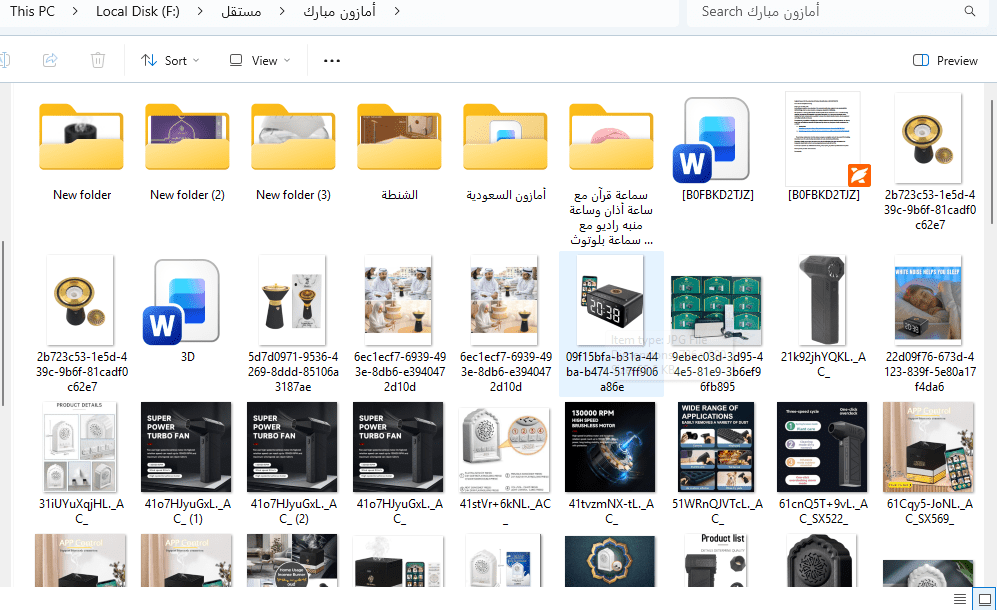Select the Product list image thumbnail
This screenshot has height=610, width=997.
click(717, 560)
